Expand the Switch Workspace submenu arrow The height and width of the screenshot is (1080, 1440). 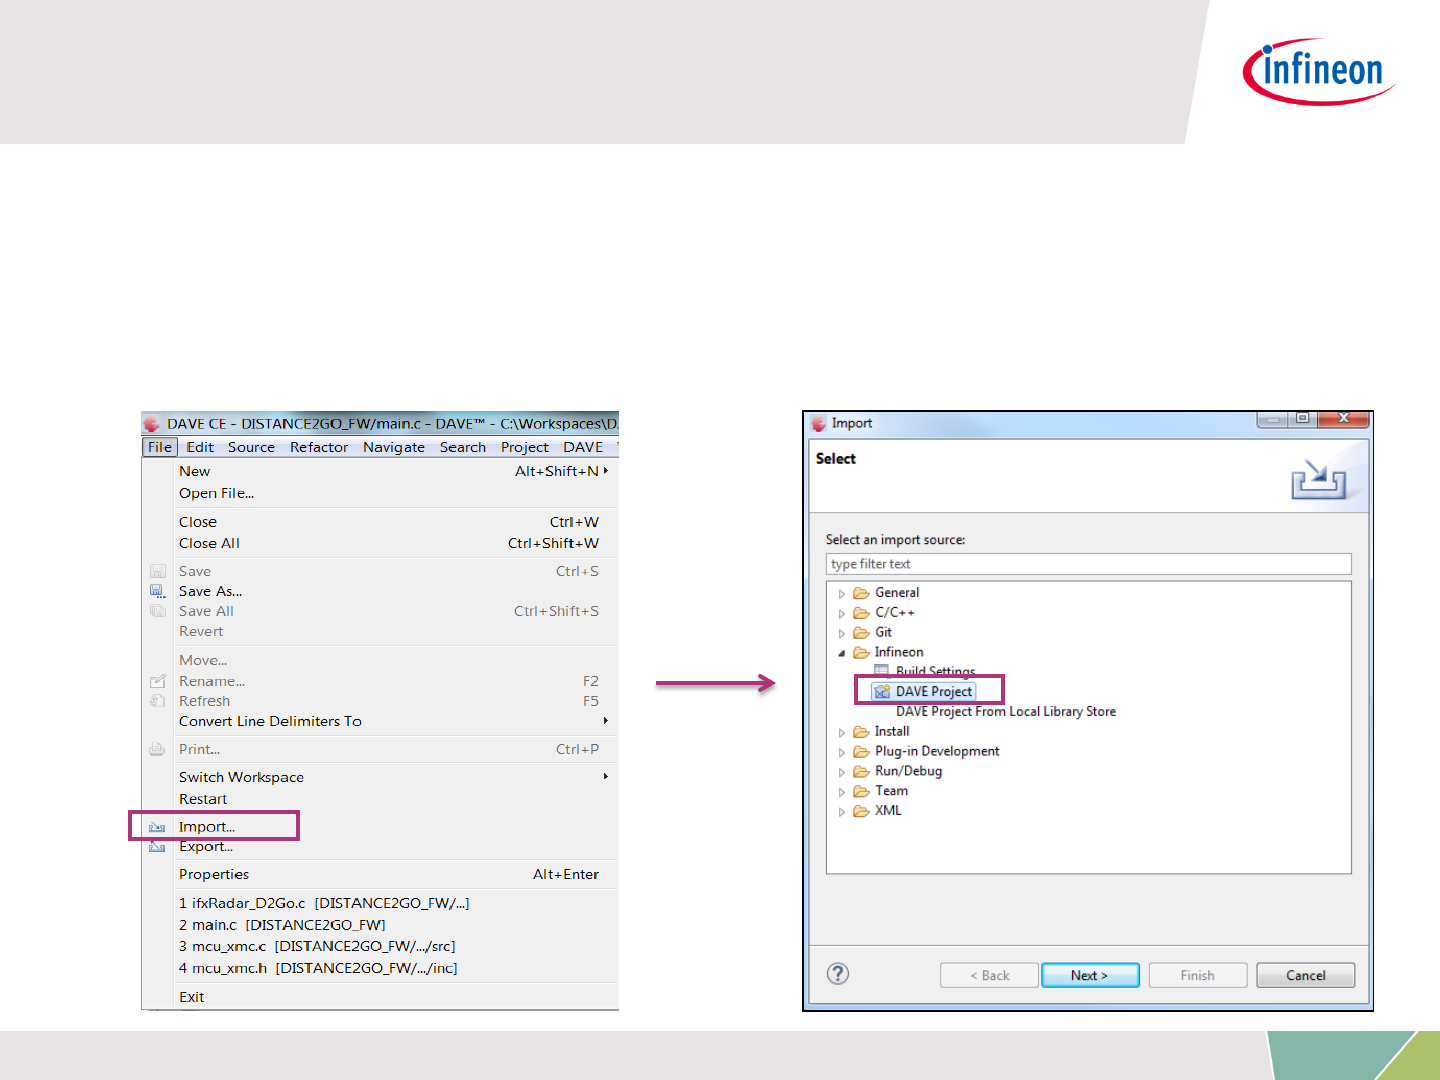click(x=605, y=777)
